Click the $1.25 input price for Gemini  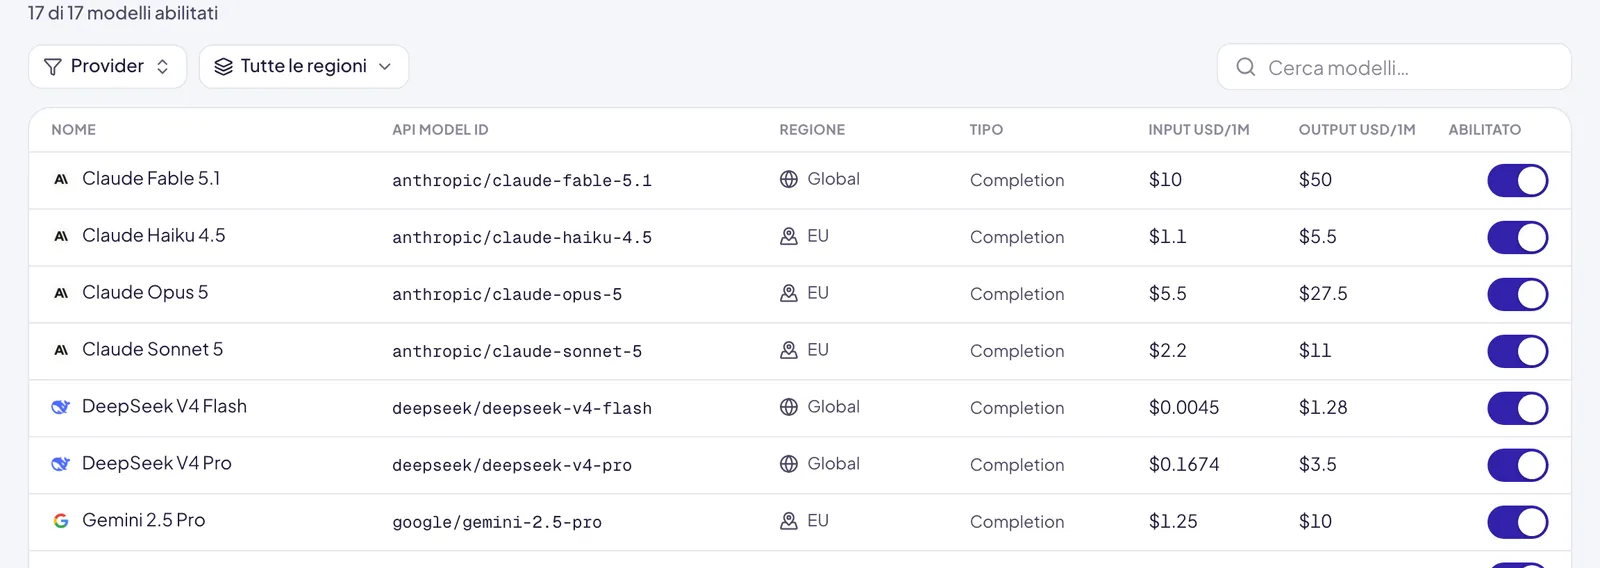(x=1173, y=522)
